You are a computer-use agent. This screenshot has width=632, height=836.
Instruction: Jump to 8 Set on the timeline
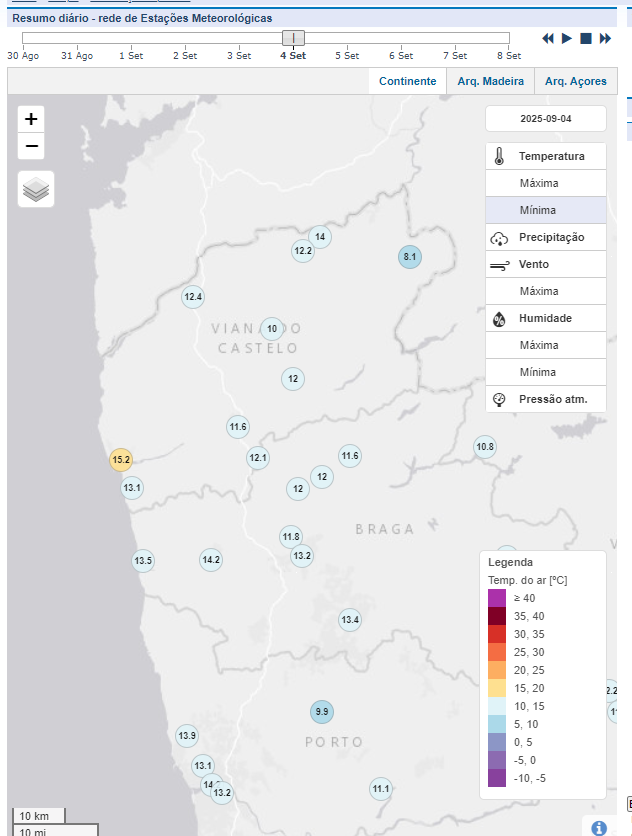coord(509,55)
